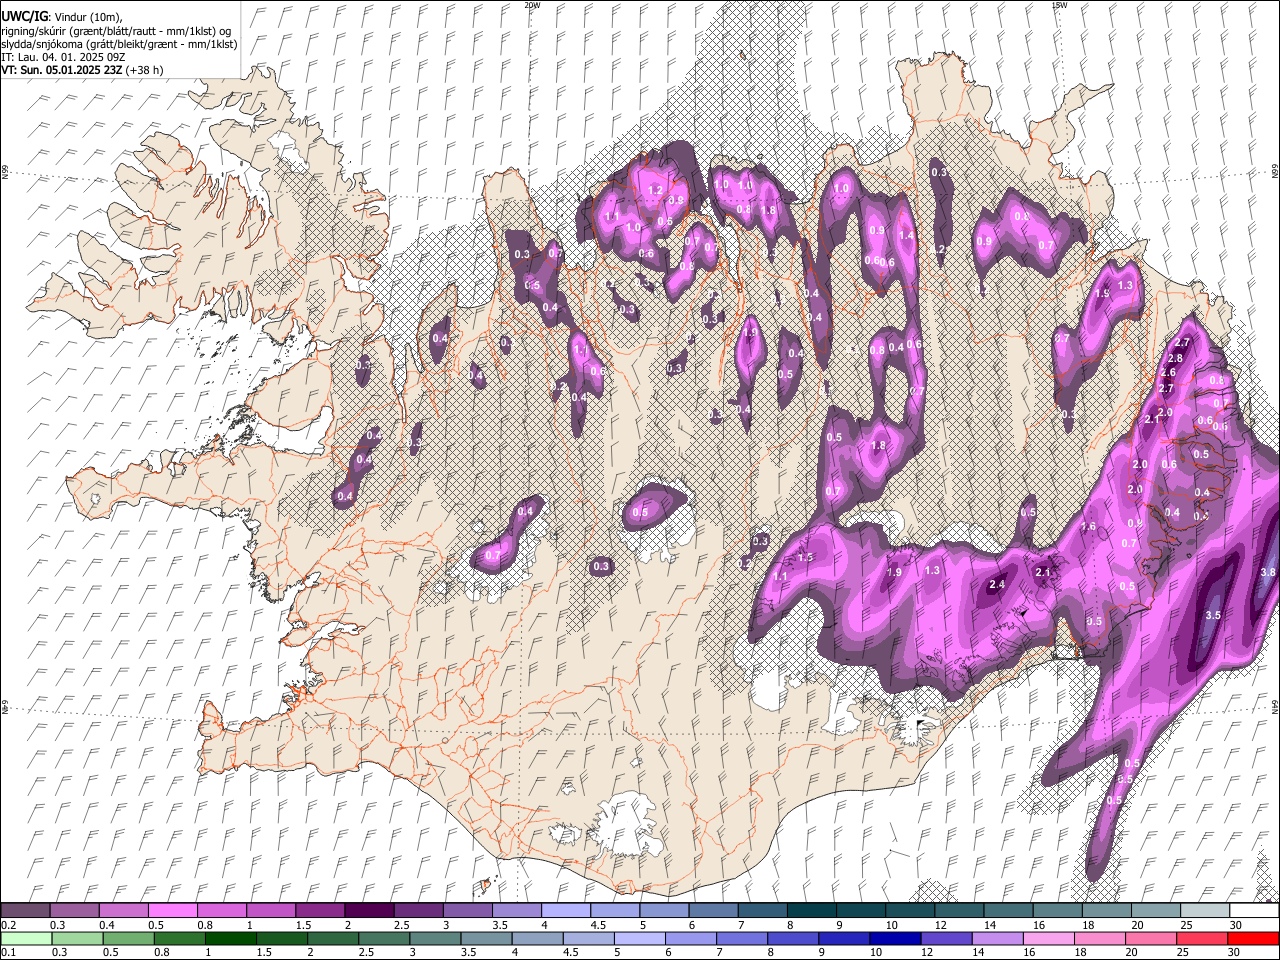
Task: Pick the pale grey 25–30 swatch in the upper legend
Action: click(x=1205, y=911)
